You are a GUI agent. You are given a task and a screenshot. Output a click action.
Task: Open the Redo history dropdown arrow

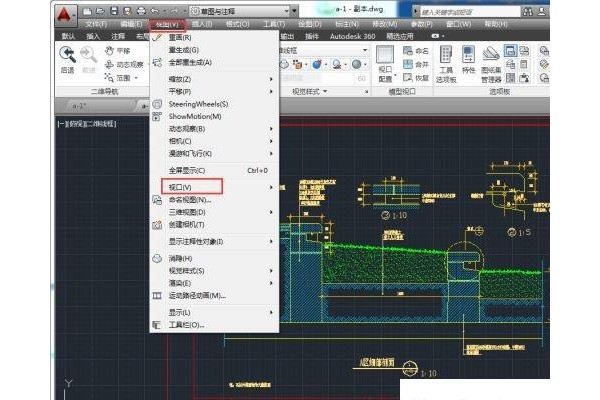pos(184,11)
